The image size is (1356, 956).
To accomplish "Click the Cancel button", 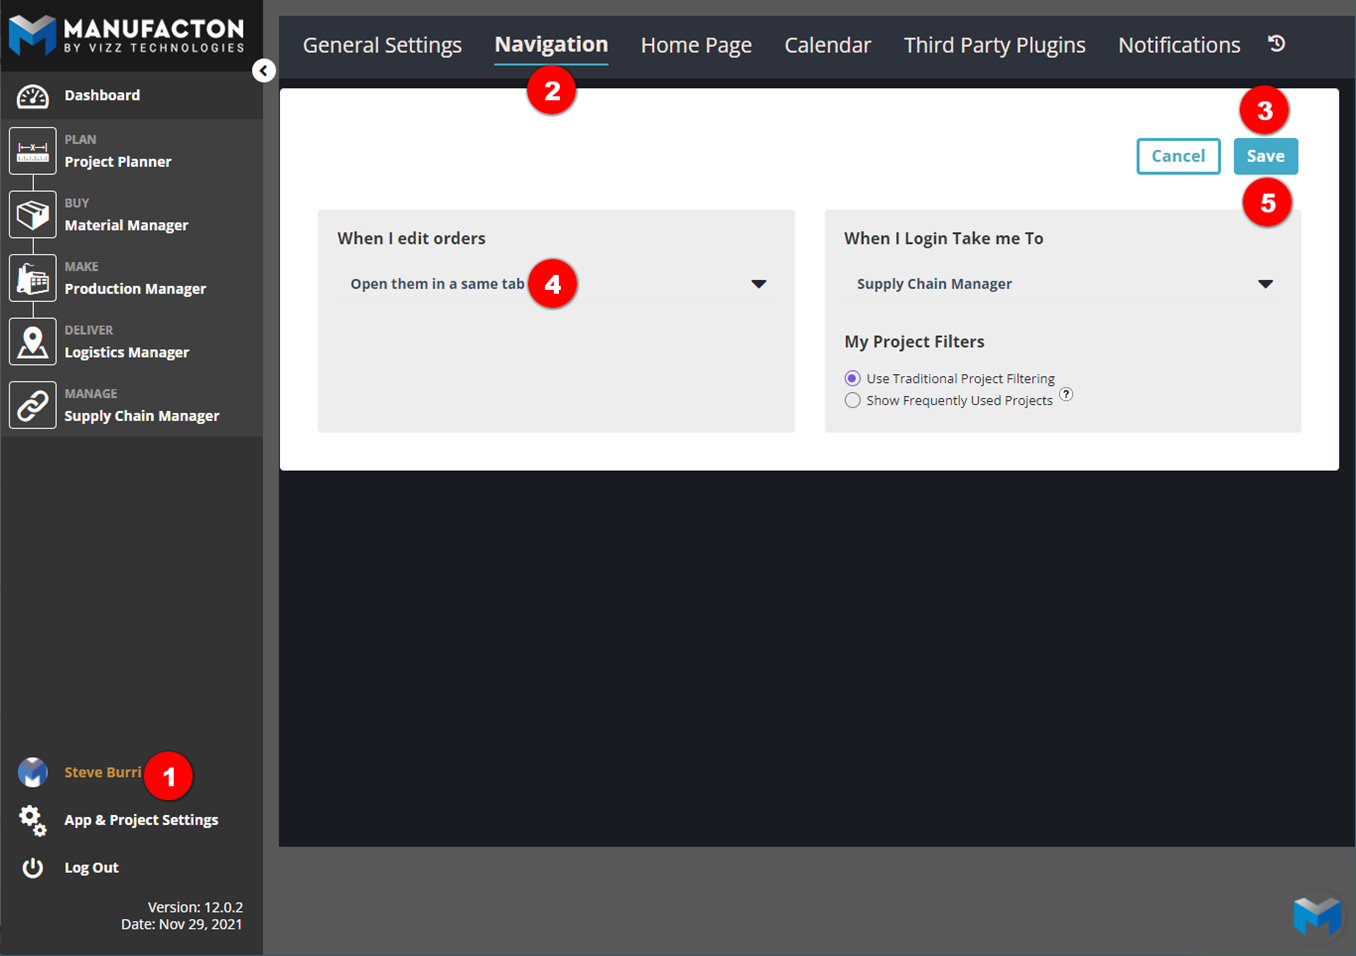I will [x=1178, y=156].
